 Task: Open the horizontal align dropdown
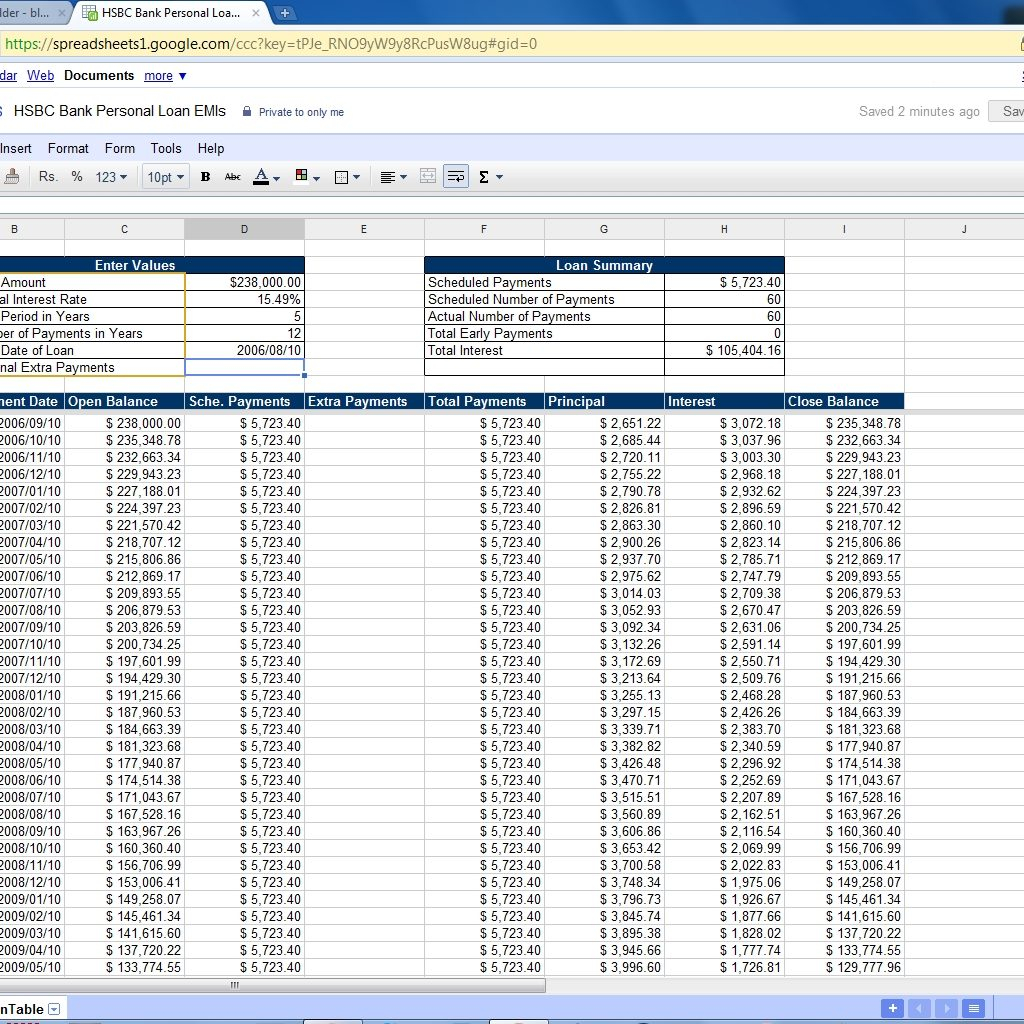tap(393, 177)
